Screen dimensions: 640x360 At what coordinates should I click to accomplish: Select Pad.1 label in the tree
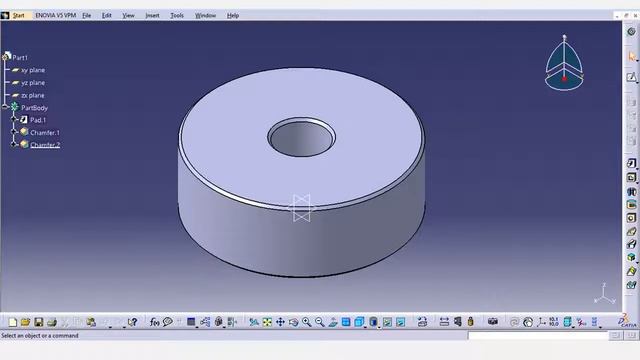tap(38, 120)
